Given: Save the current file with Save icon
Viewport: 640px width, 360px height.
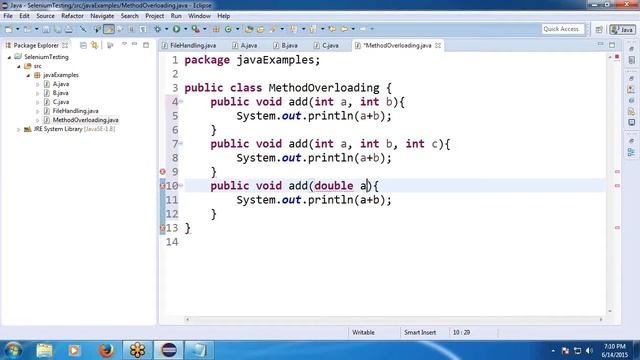Looking at the screenshot, I should click(46, 29).
